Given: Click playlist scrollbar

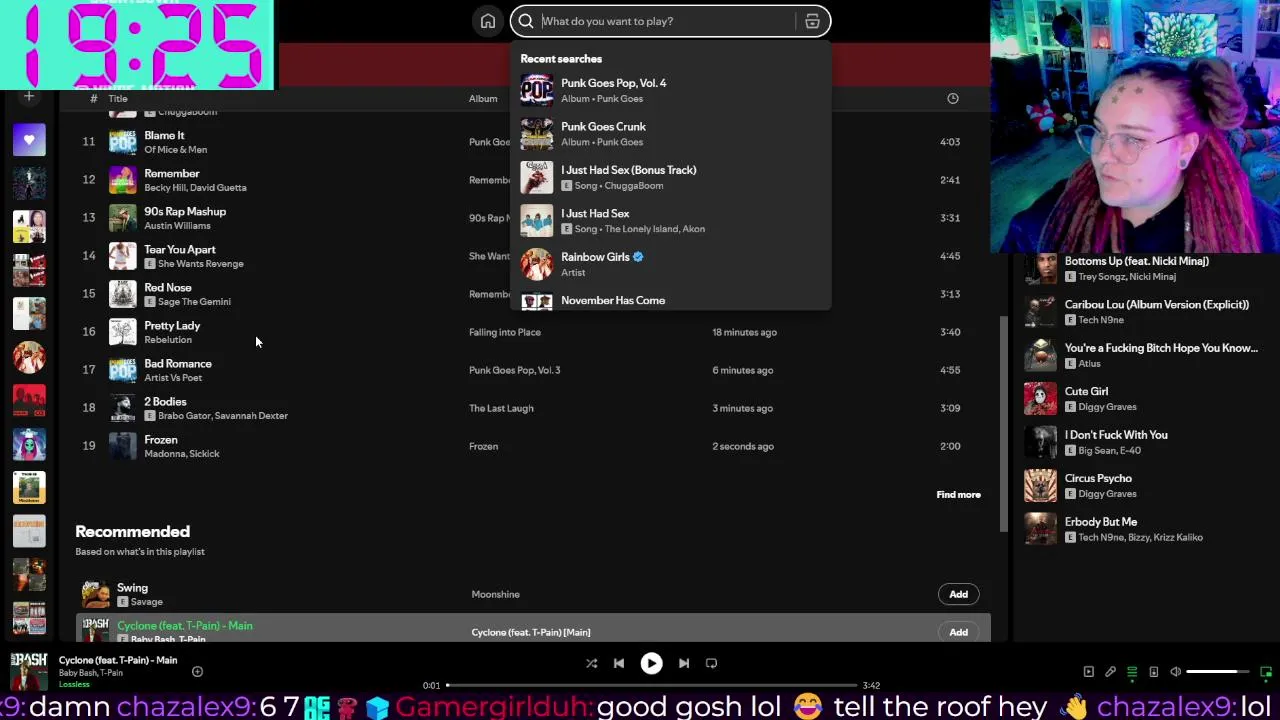Looking at the screenshot, I should 1003,424.
